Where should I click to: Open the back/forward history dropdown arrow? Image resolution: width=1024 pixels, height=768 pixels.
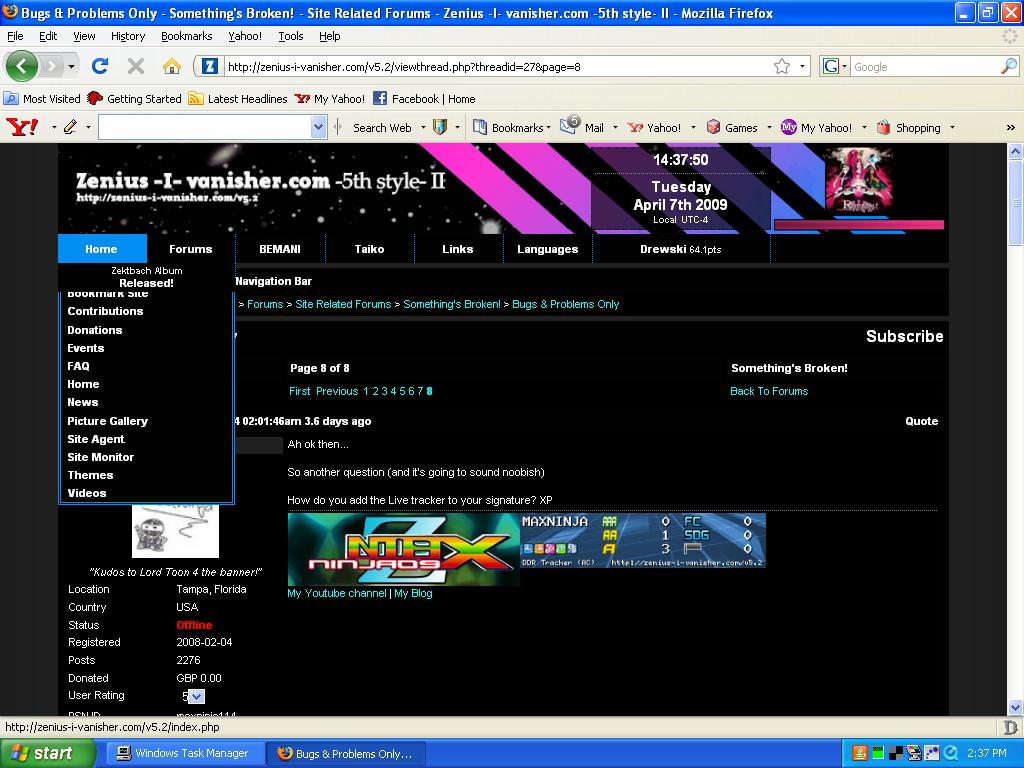click(71, 66)
